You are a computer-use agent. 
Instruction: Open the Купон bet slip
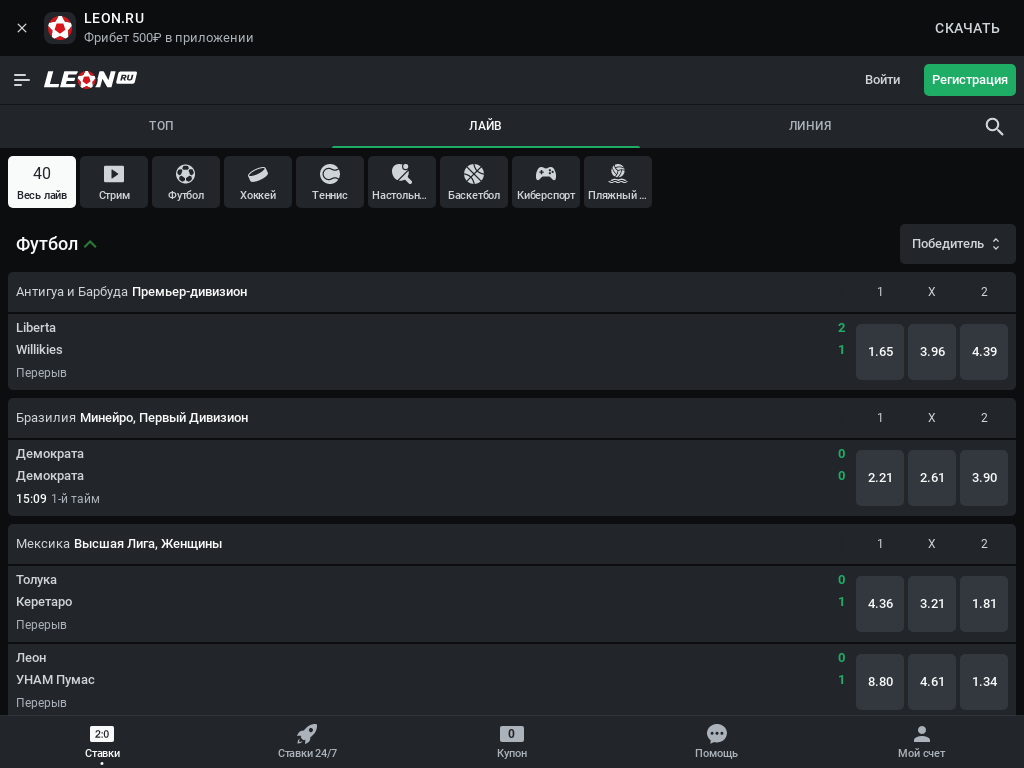(x=512, y=743)
